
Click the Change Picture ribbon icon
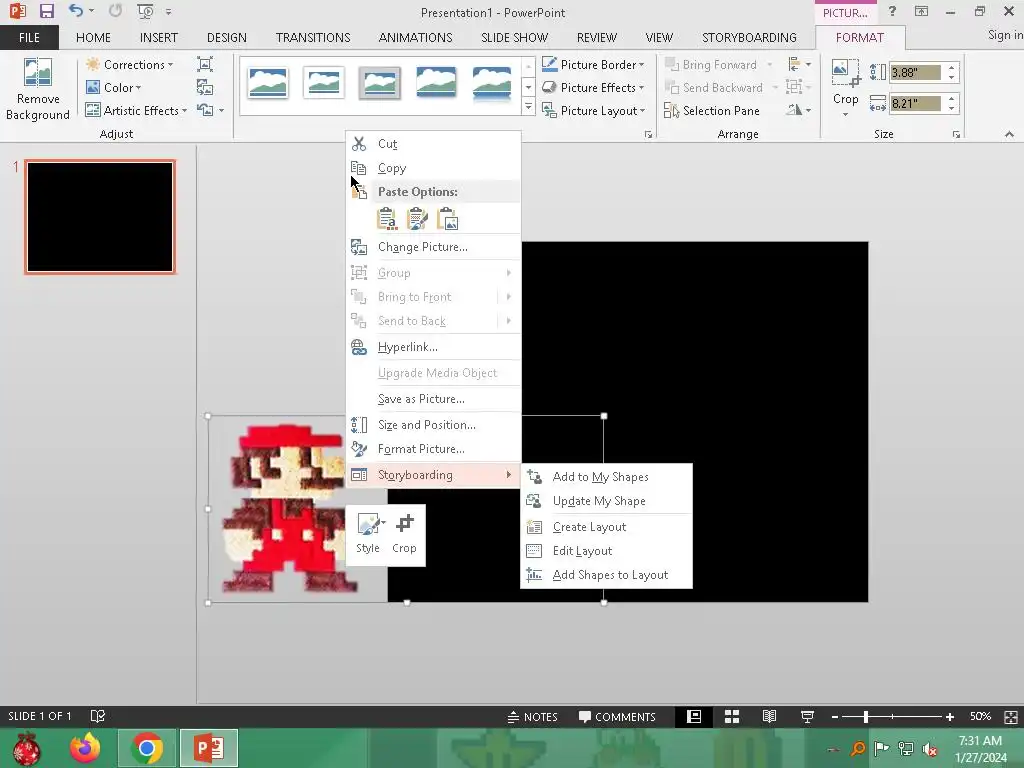(205, 88)
